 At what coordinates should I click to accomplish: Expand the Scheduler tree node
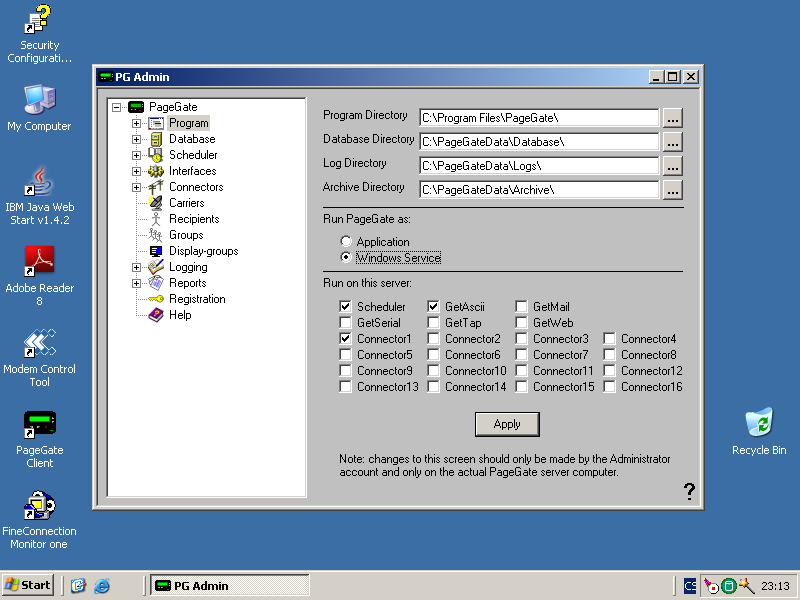click(x=136, y=155)
